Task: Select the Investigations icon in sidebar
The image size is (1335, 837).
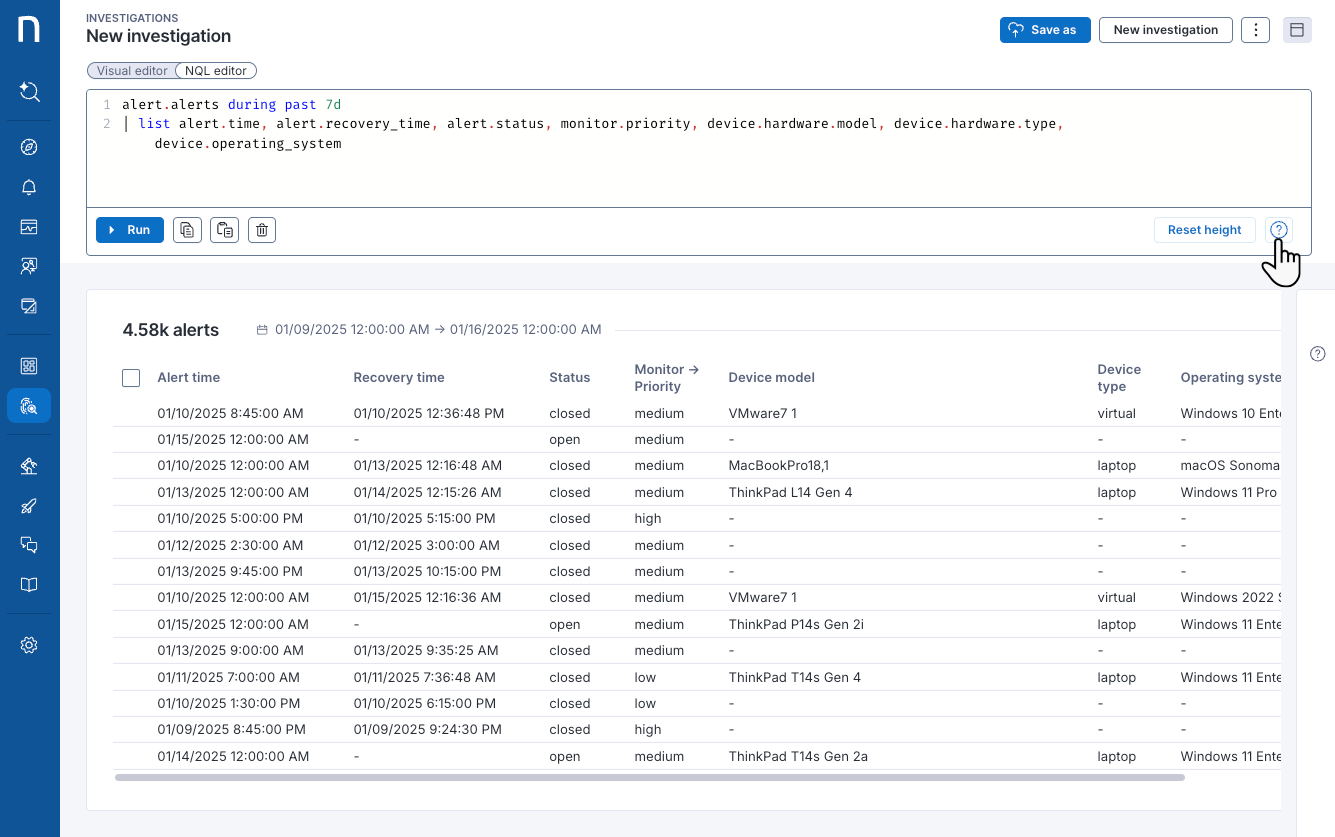Action: pos(29,405)
